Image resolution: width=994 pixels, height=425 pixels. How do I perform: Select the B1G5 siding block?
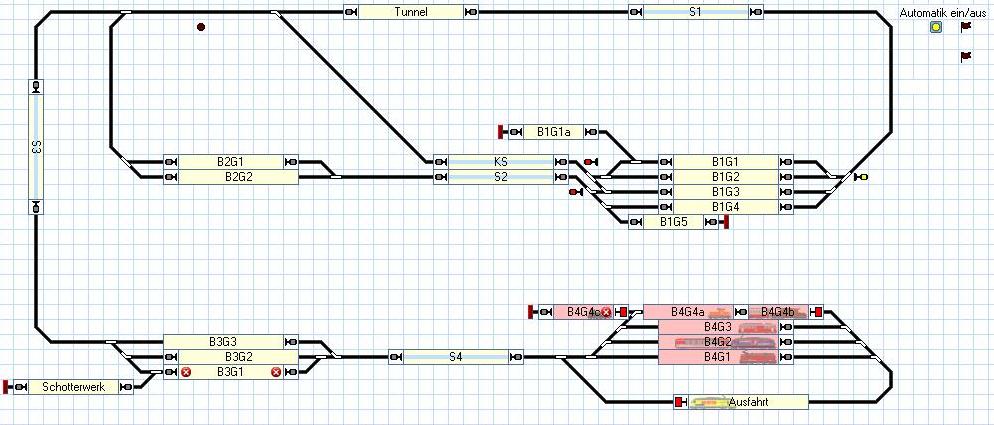pos(667,222)
